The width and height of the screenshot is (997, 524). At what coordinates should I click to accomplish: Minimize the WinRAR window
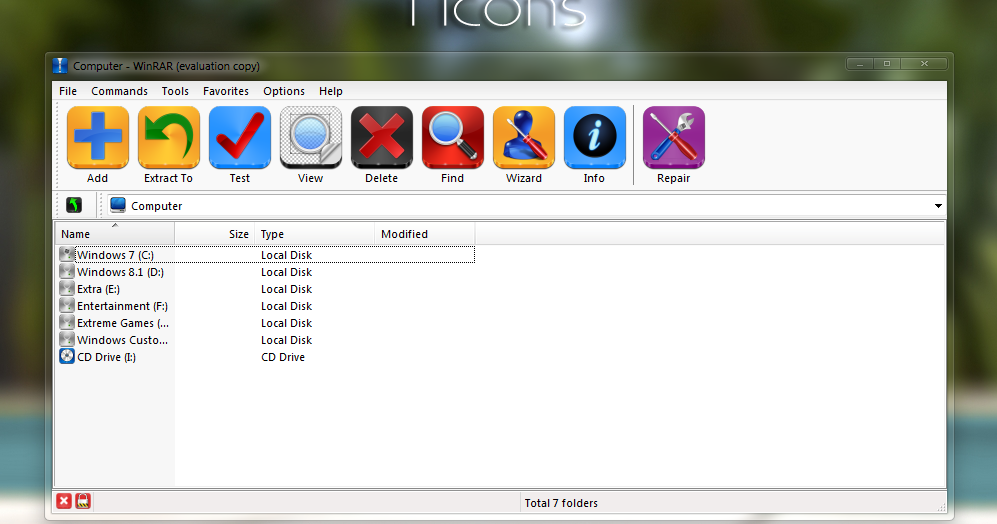point(860,64)
